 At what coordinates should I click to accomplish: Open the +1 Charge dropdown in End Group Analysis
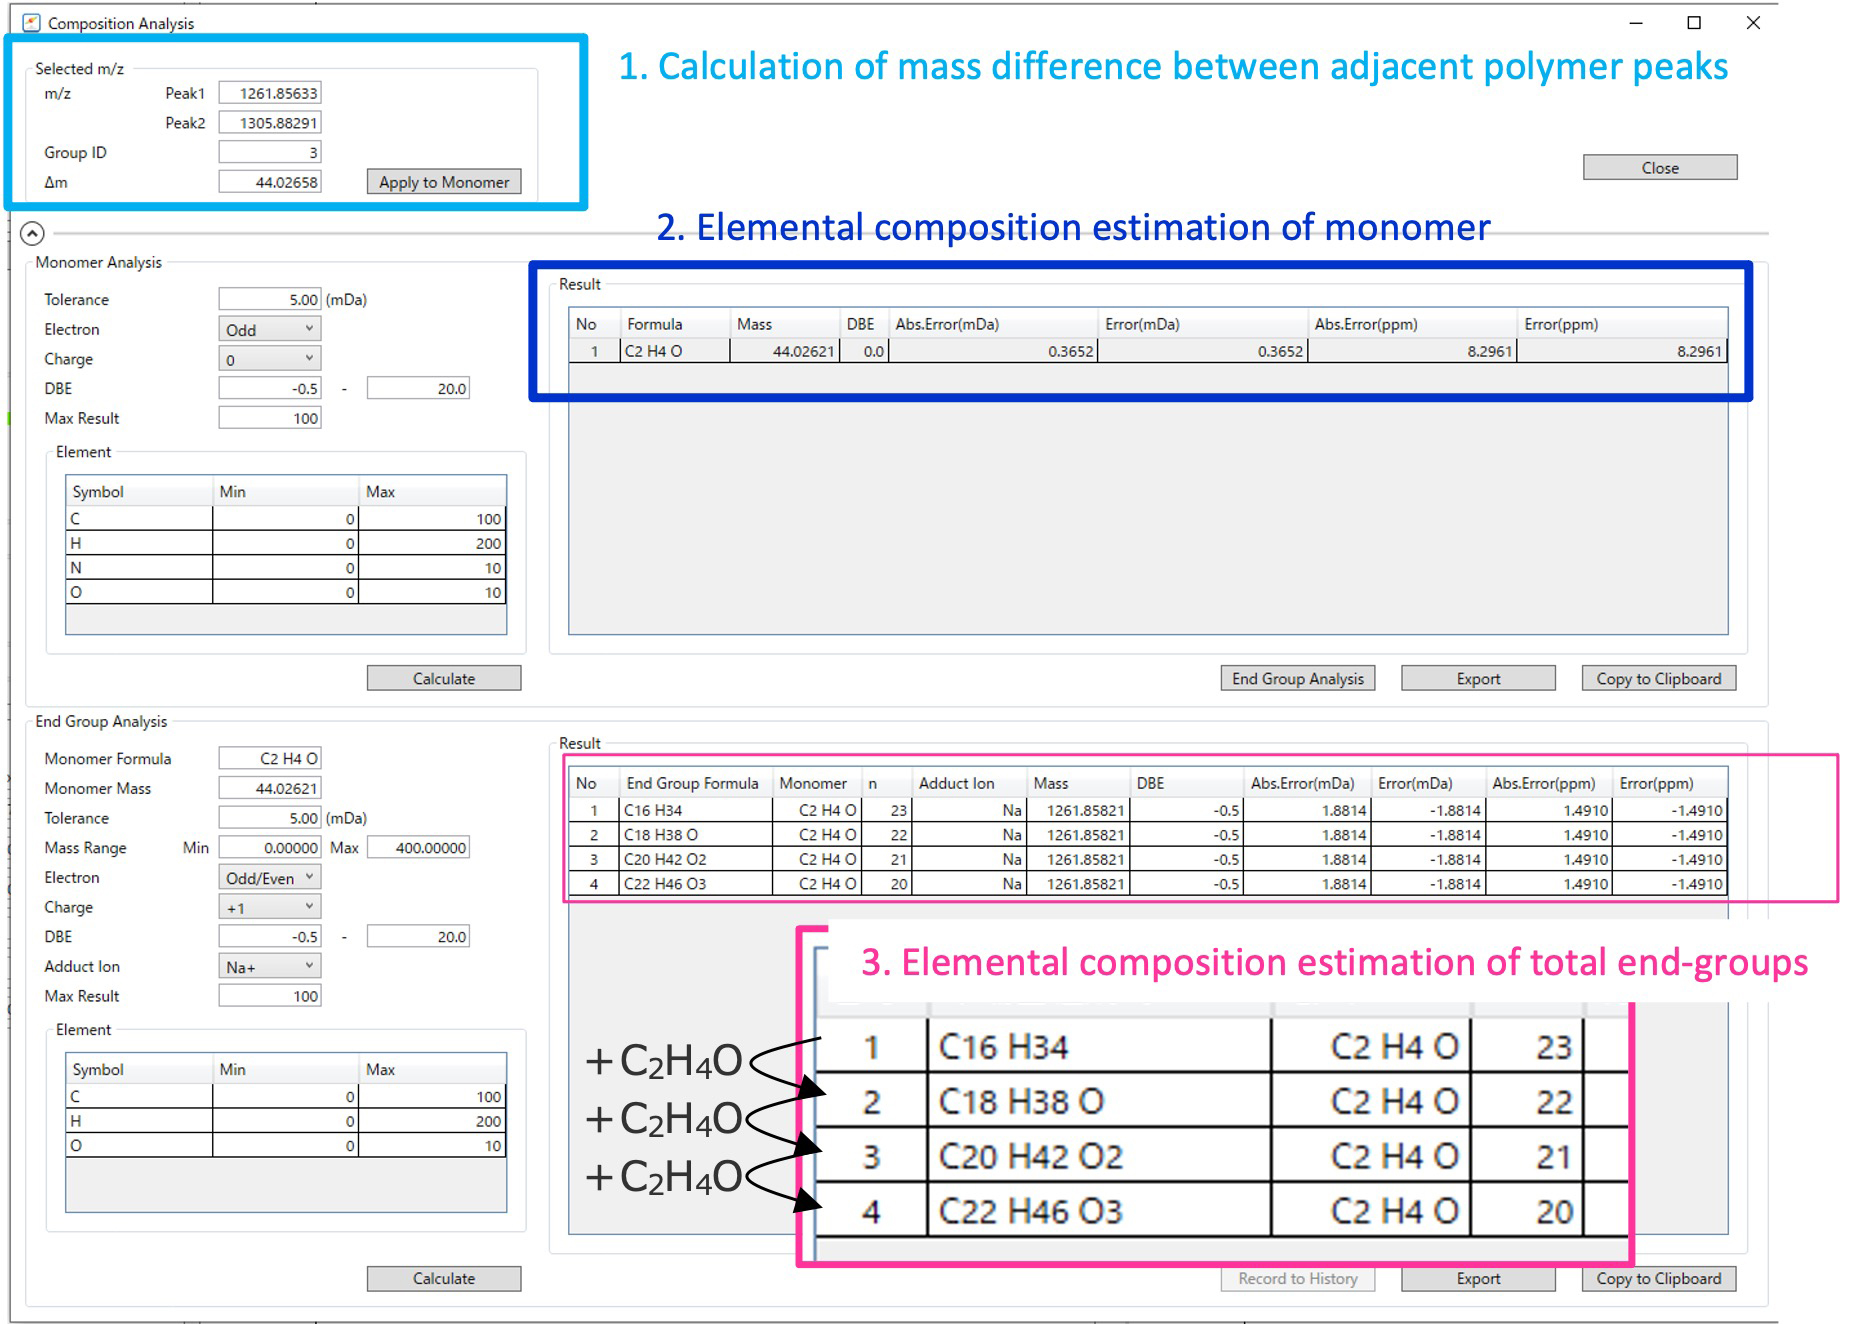[x=268, y=906]
